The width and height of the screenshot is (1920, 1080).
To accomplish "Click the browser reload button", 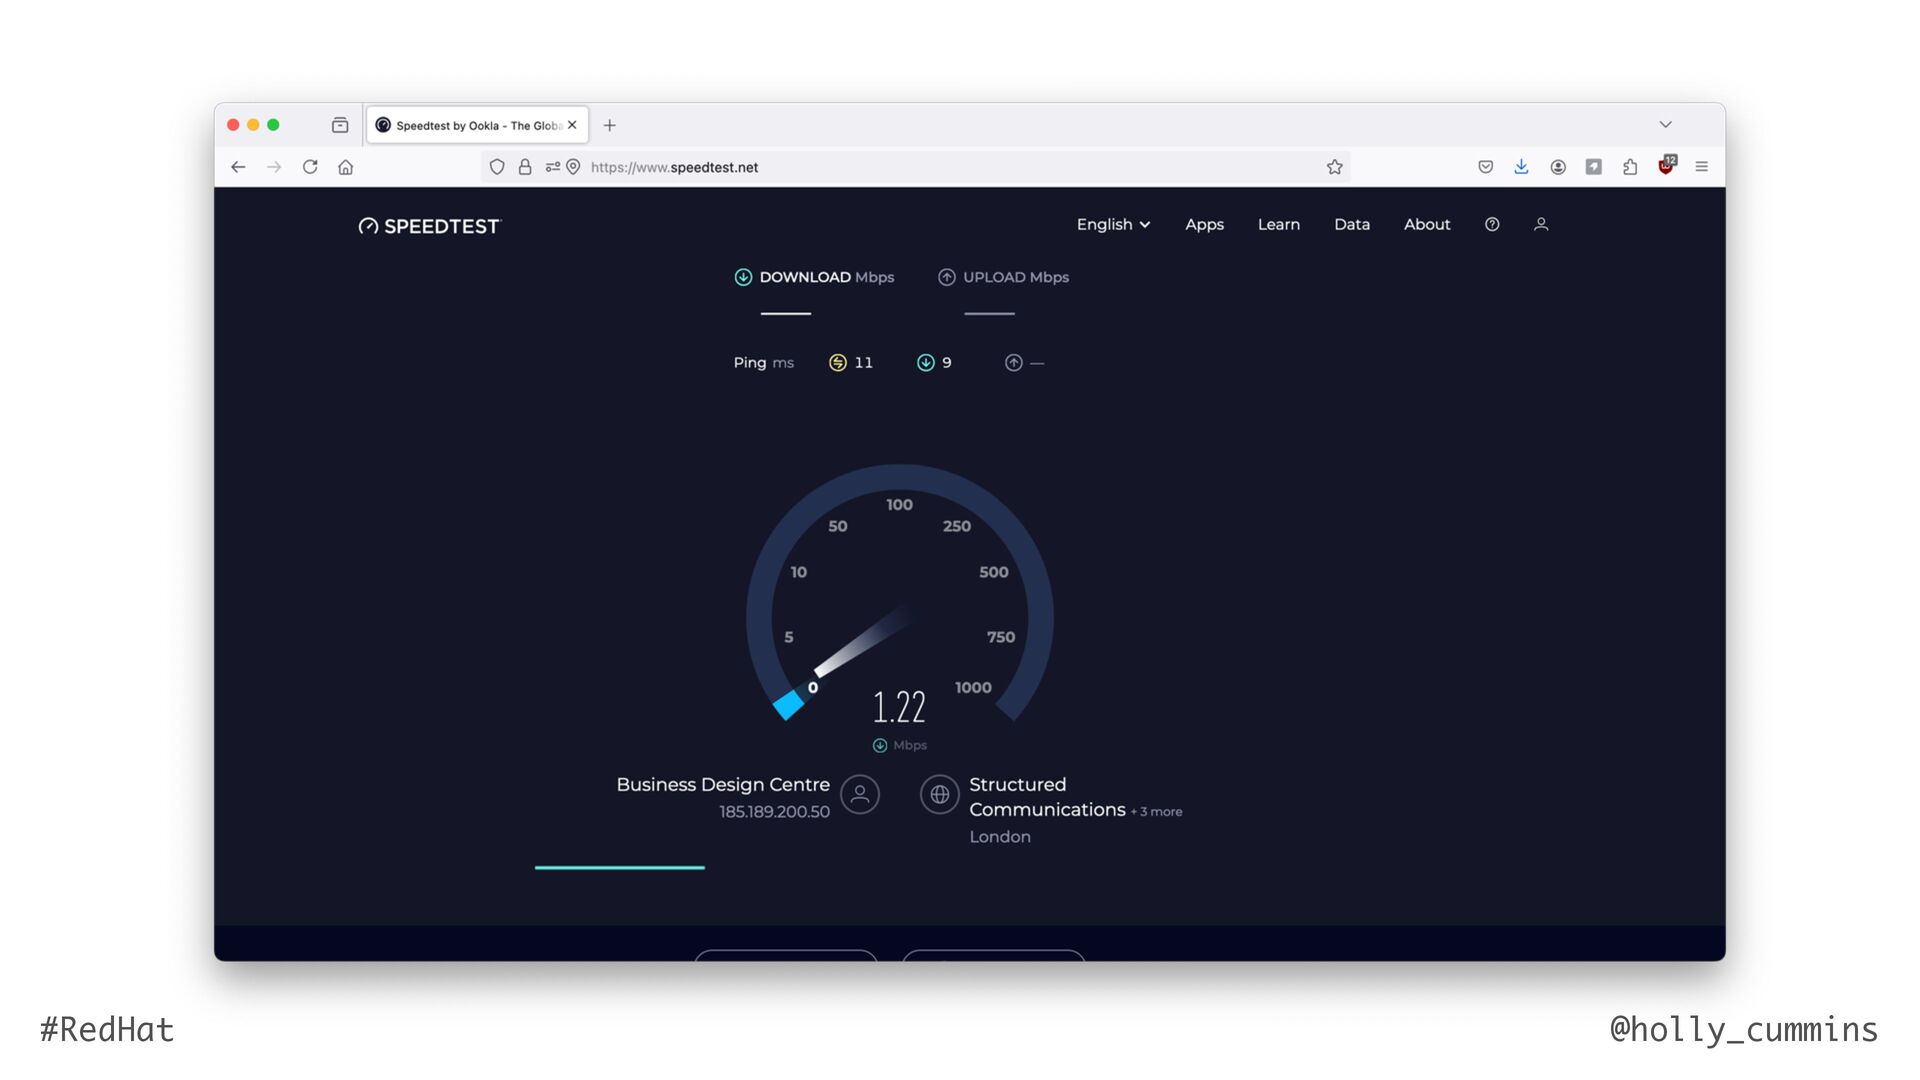I will (x=310, y=167).
